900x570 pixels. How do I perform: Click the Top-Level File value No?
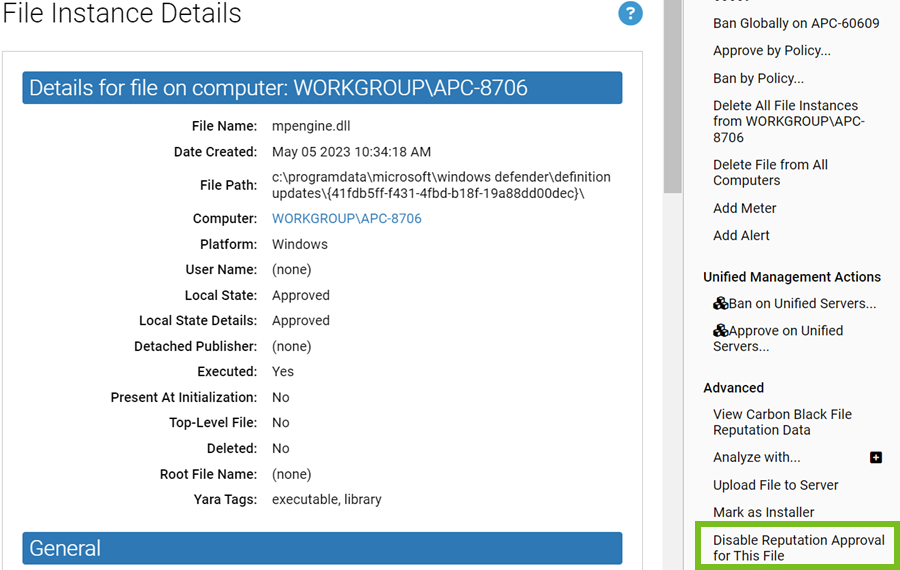tap(281, 423)
